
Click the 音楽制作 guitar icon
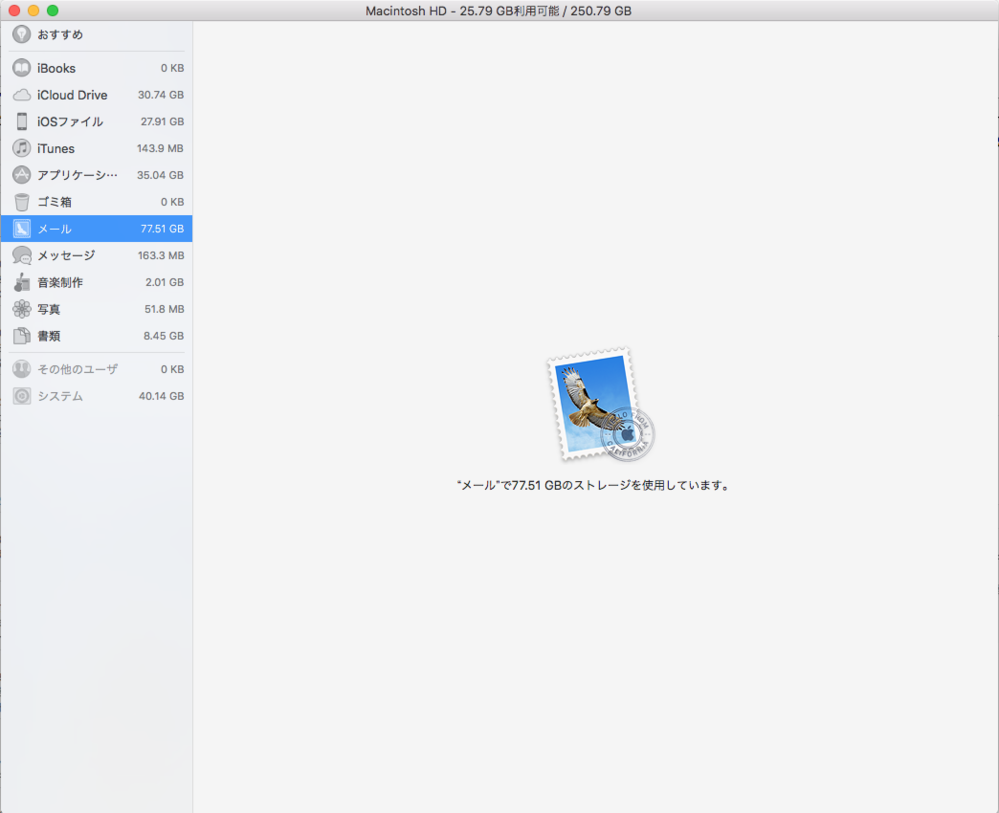point(22,282)
